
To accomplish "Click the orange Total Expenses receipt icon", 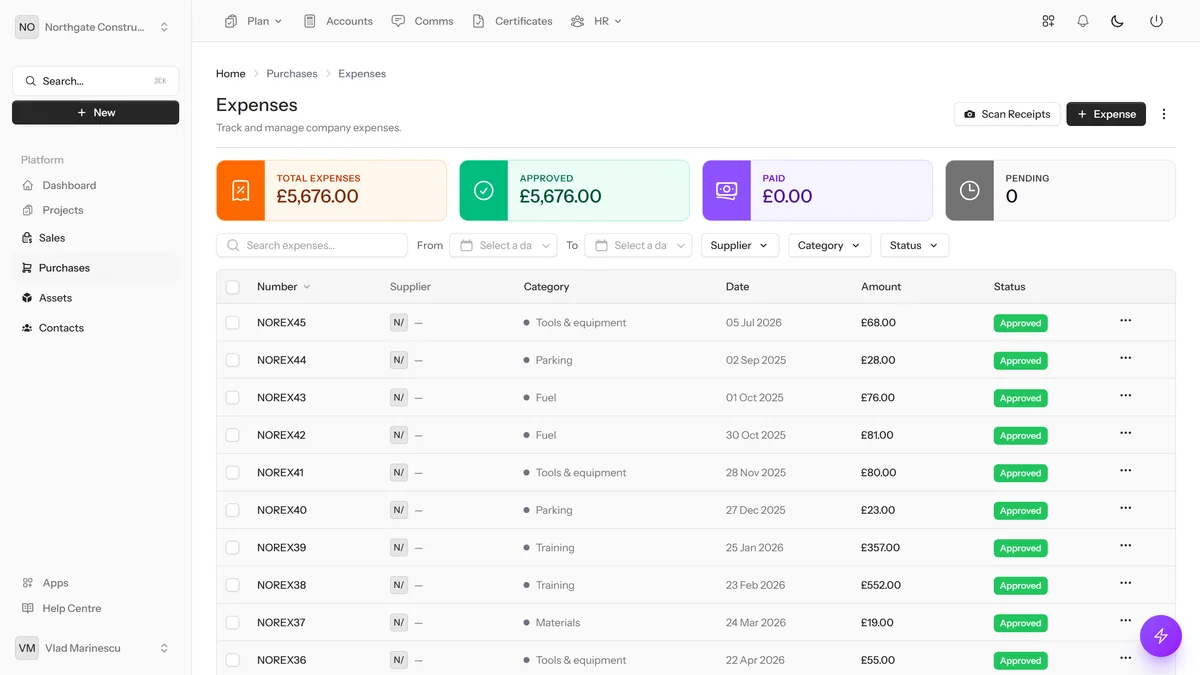I will [x=241, y=190].
